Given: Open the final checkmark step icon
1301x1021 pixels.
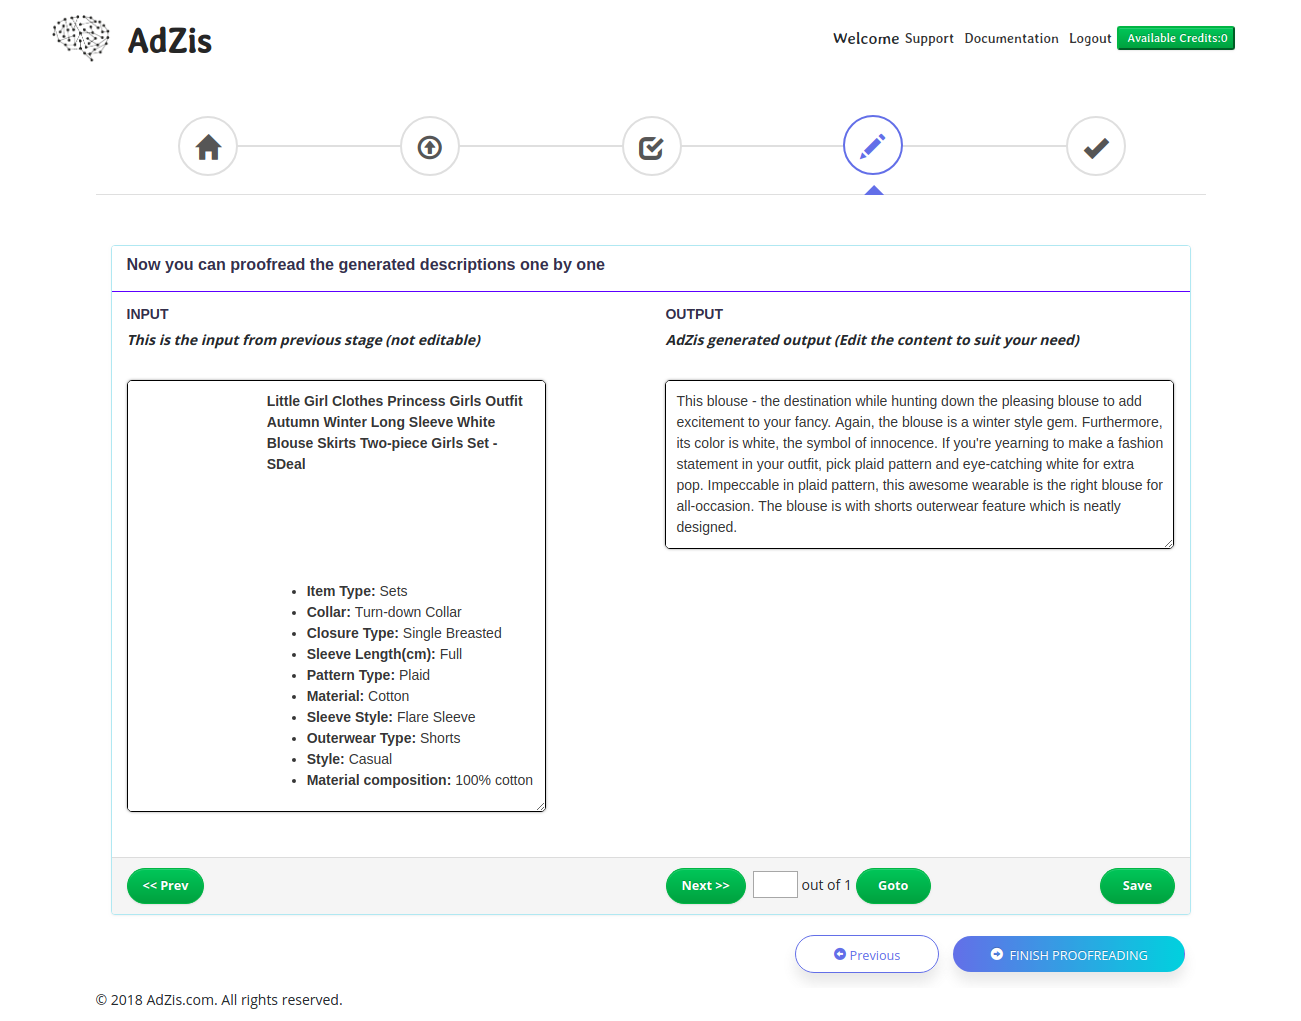Looking at the screenshot, I should 1096,147.
